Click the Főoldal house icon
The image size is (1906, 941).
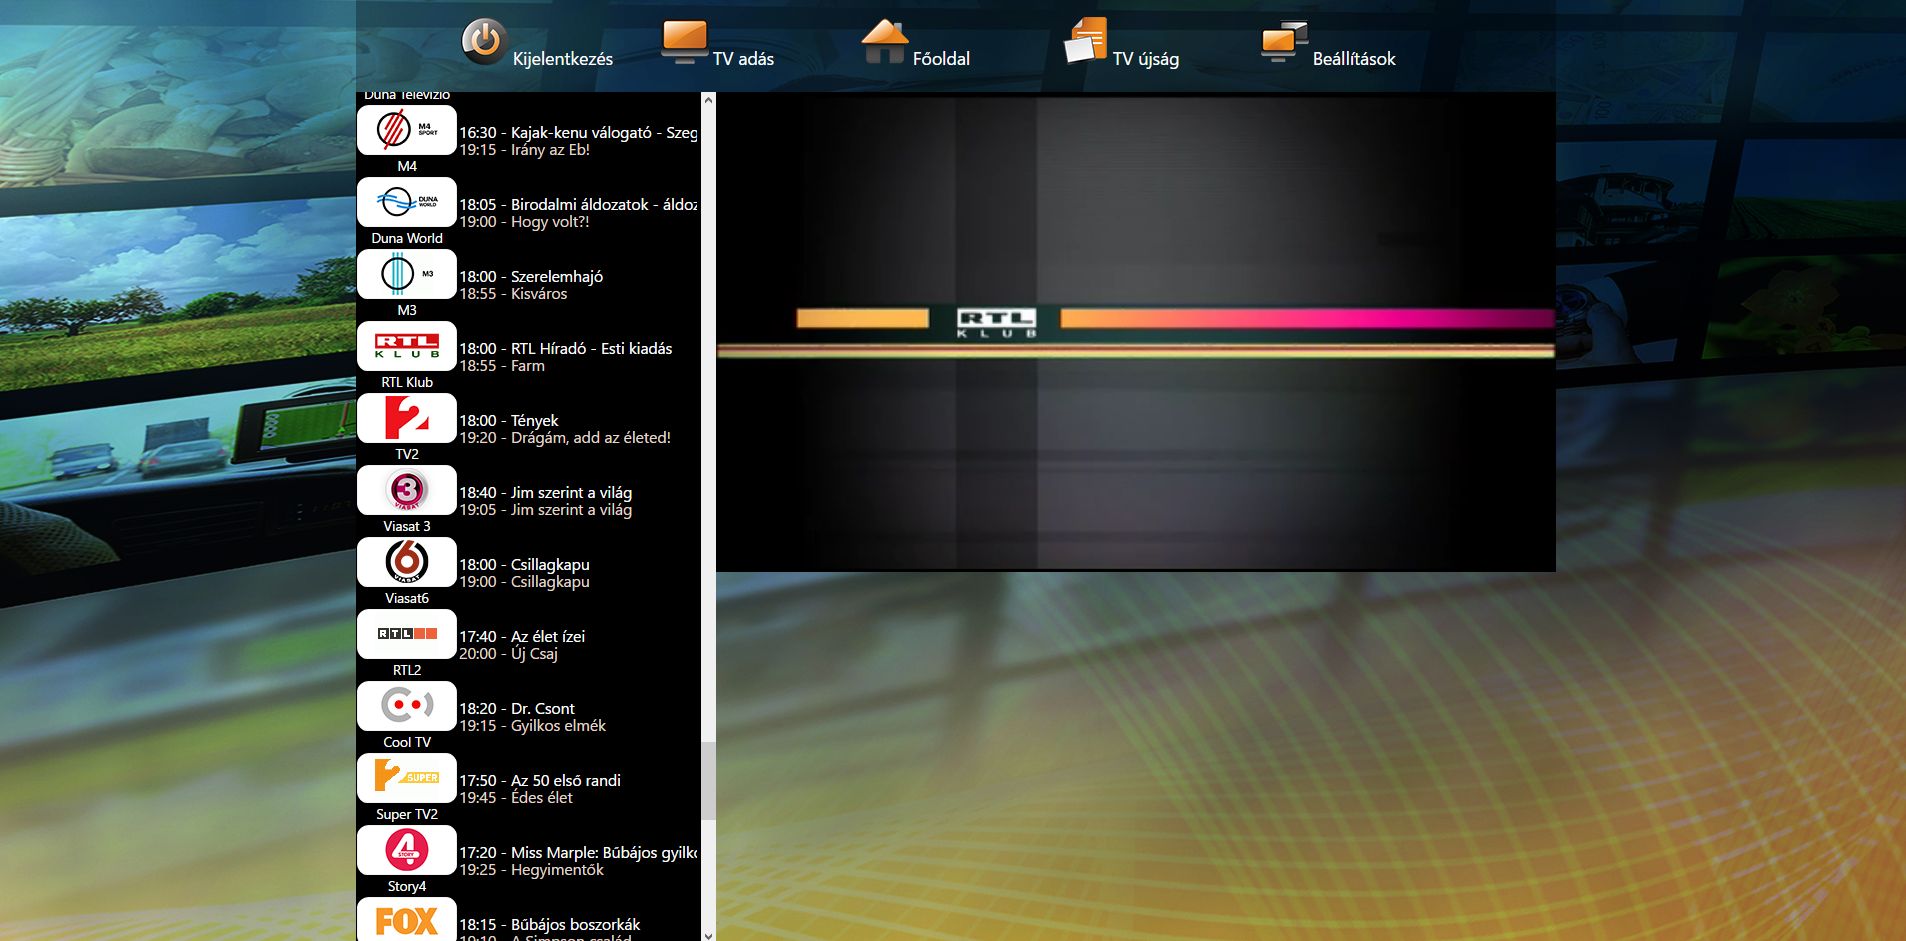(x=885, y=42)
